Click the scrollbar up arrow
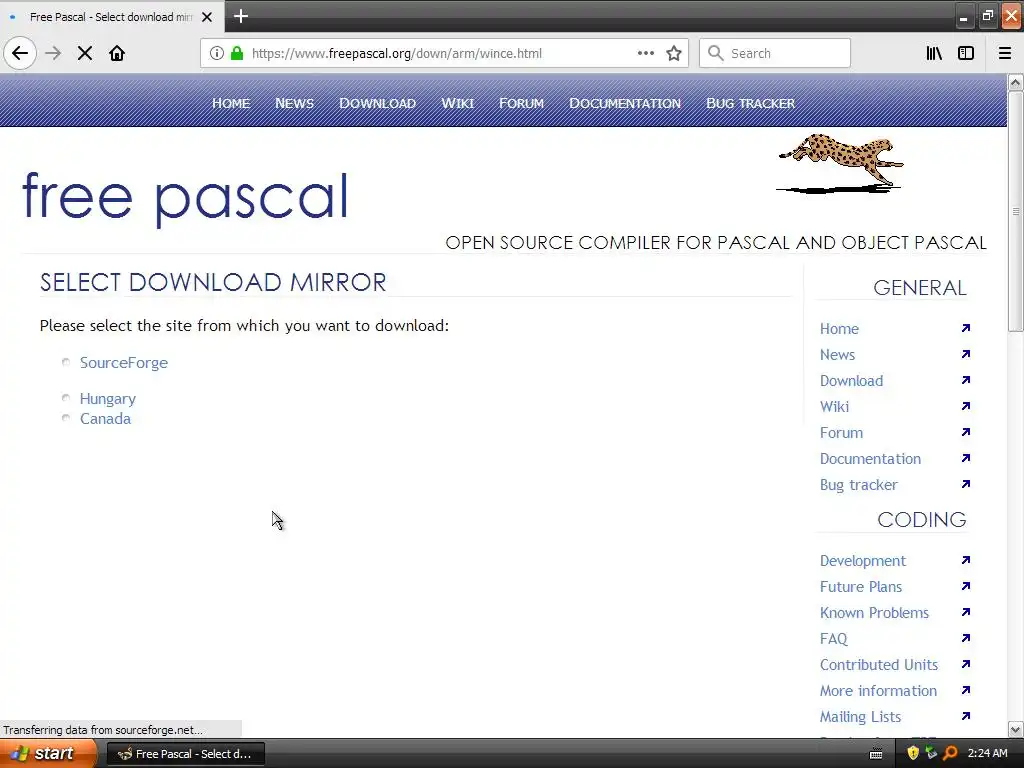The width and height of the screenshot is (1024, 768). coord(1016,82)
